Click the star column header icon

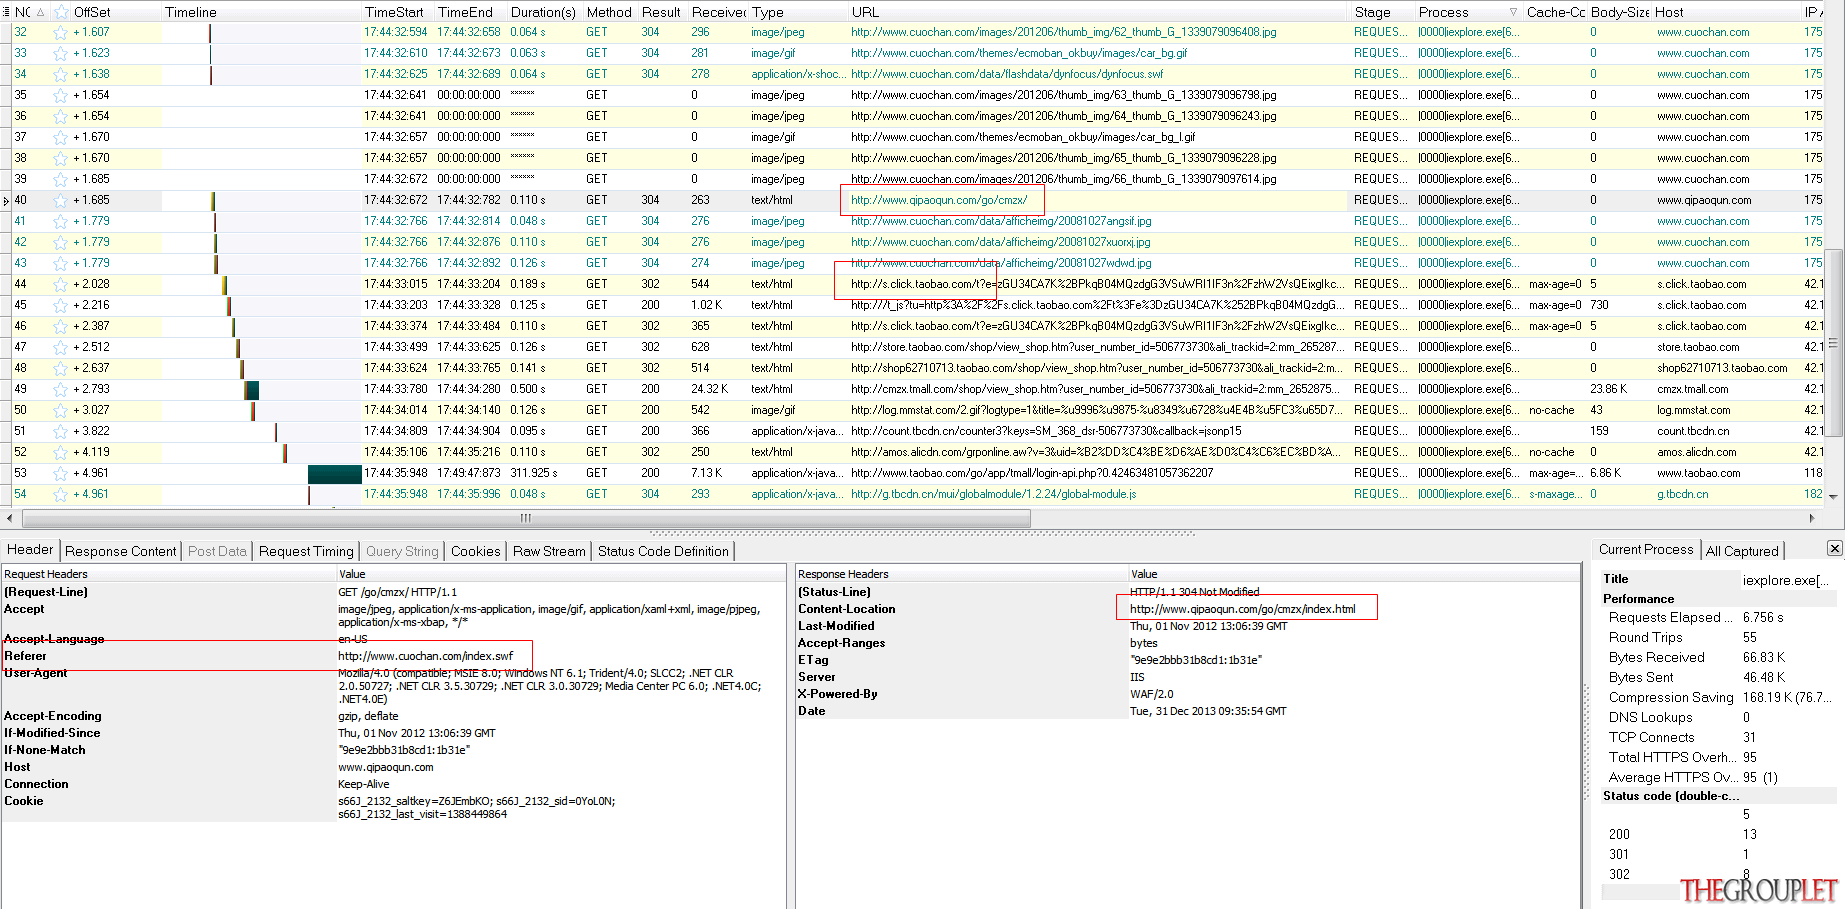[61, 12]
